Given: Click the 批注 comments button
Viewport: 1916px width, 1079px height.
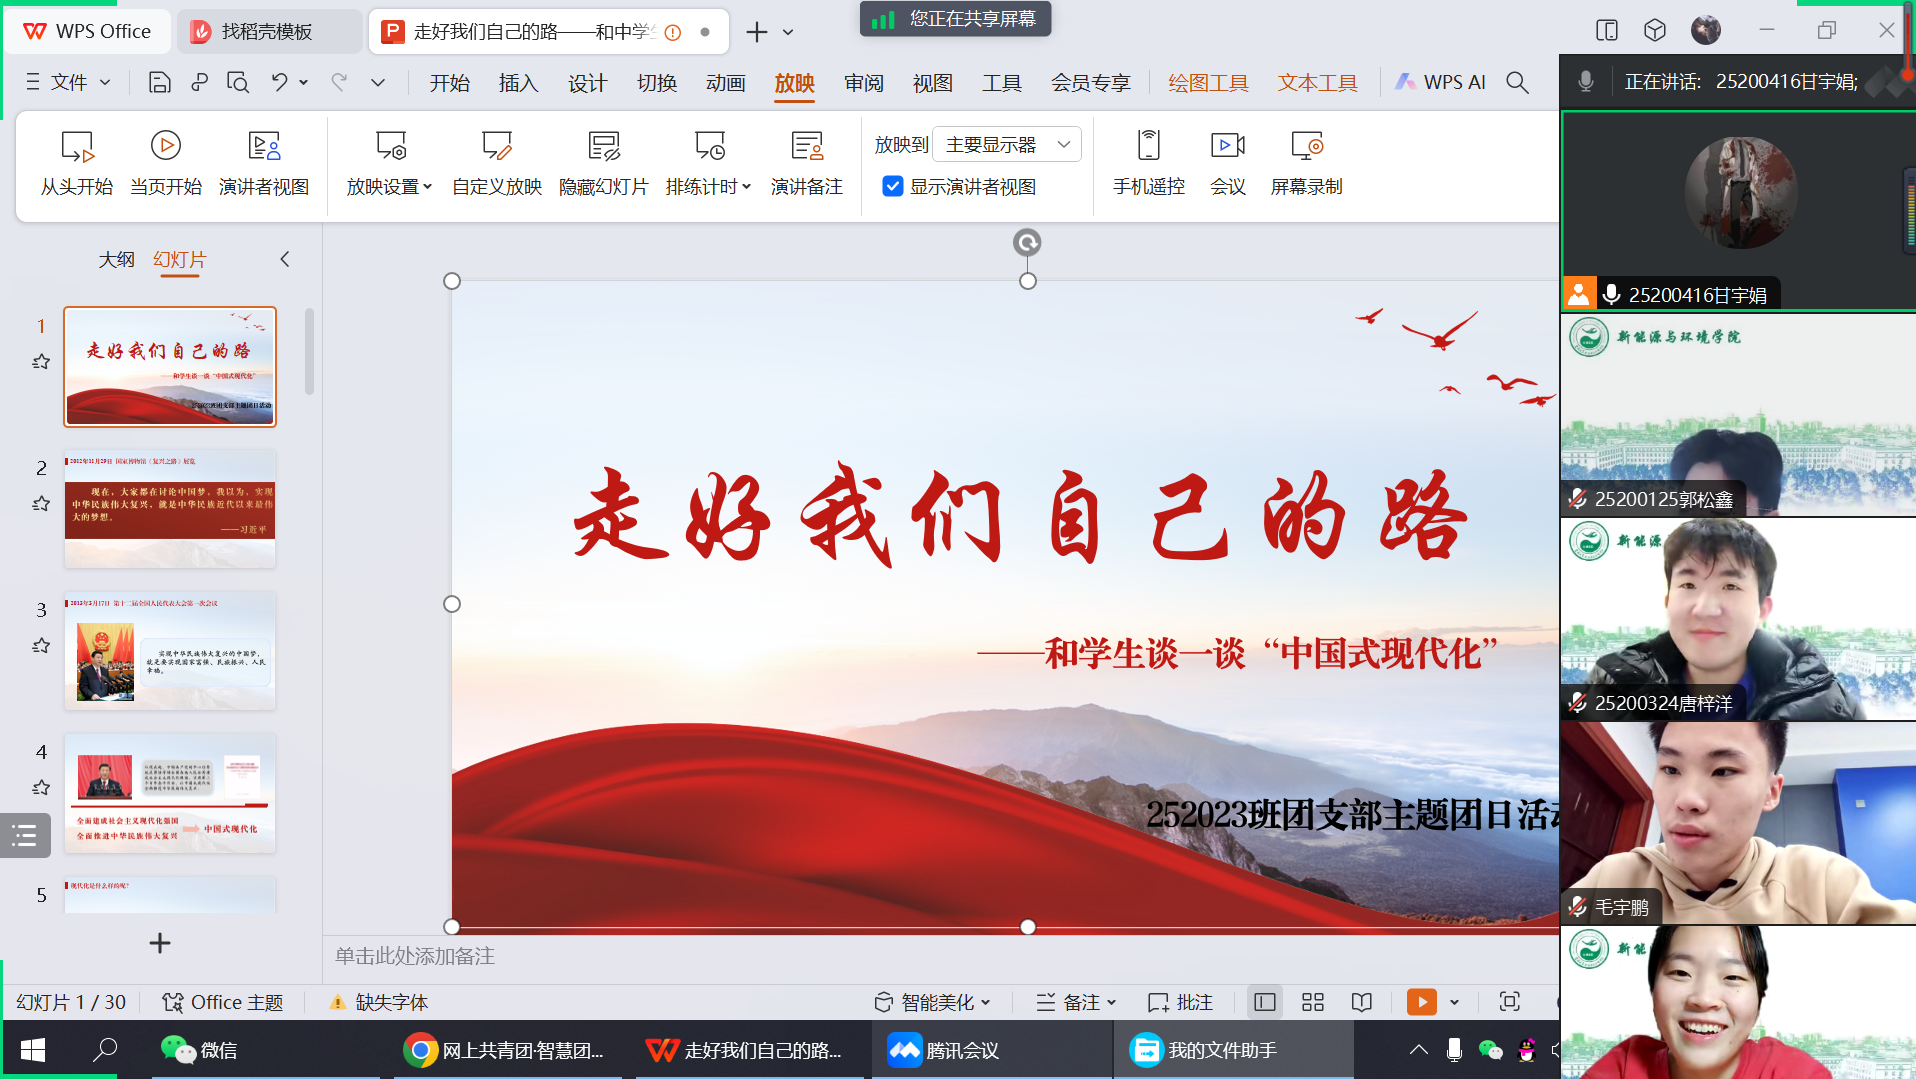Looking at the screenshot, I should tap(1181, 1002).
